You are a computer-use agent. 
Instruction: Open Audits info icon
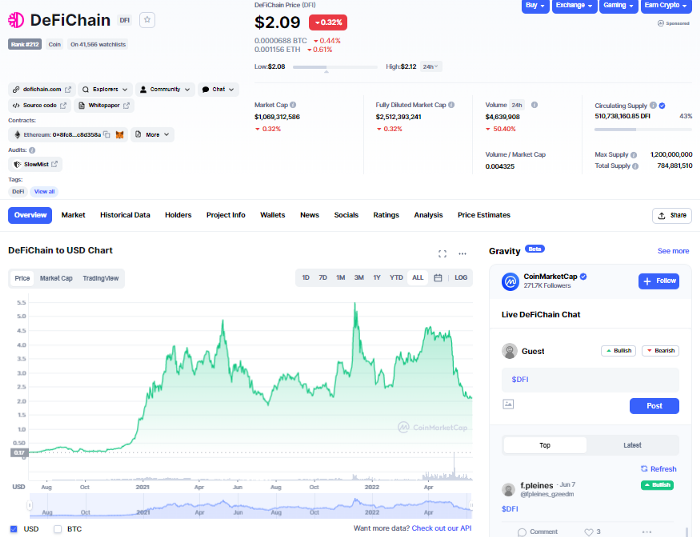(32, 150)
